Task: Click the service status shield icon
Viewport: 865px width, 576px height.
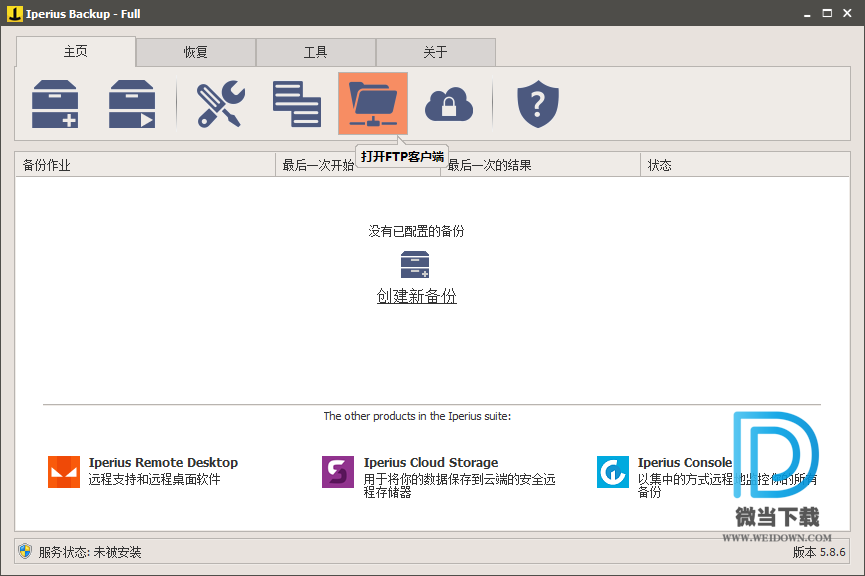Action: 25,551
